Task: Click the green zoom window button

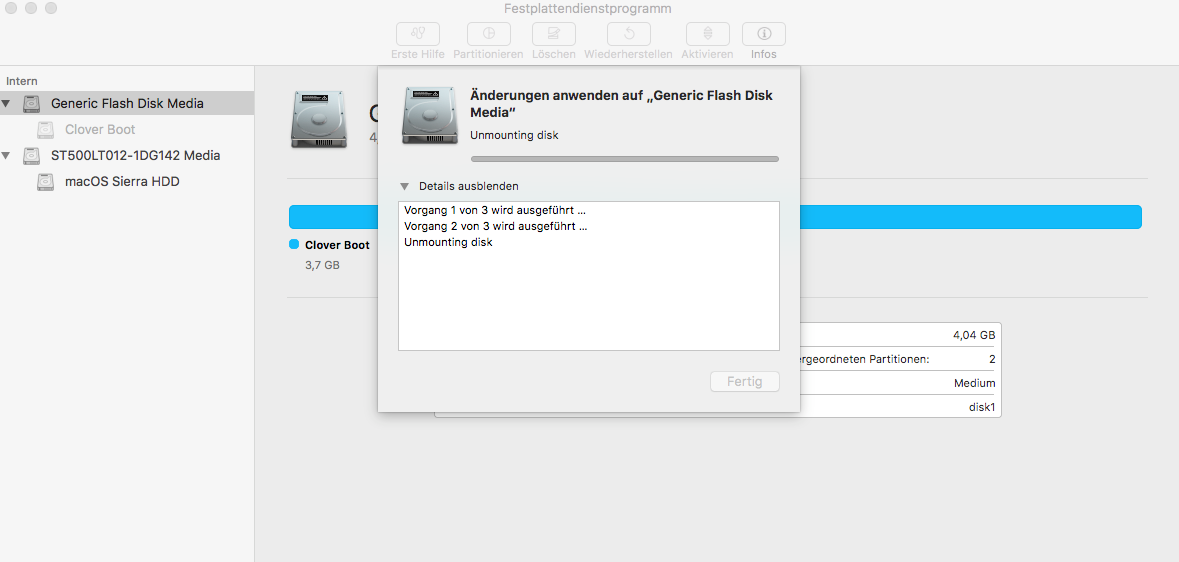Action: pyautogui.click(x=51, y=8)
